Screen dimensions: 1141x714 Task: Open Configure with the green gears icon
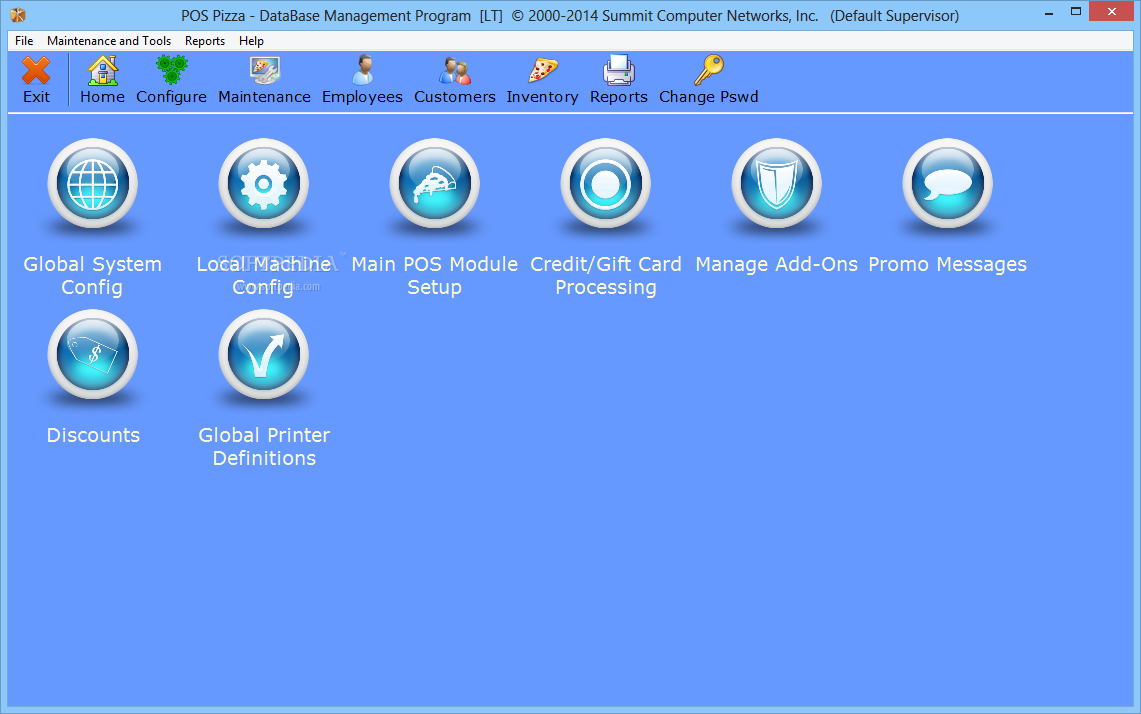click(x=172, y=71)
